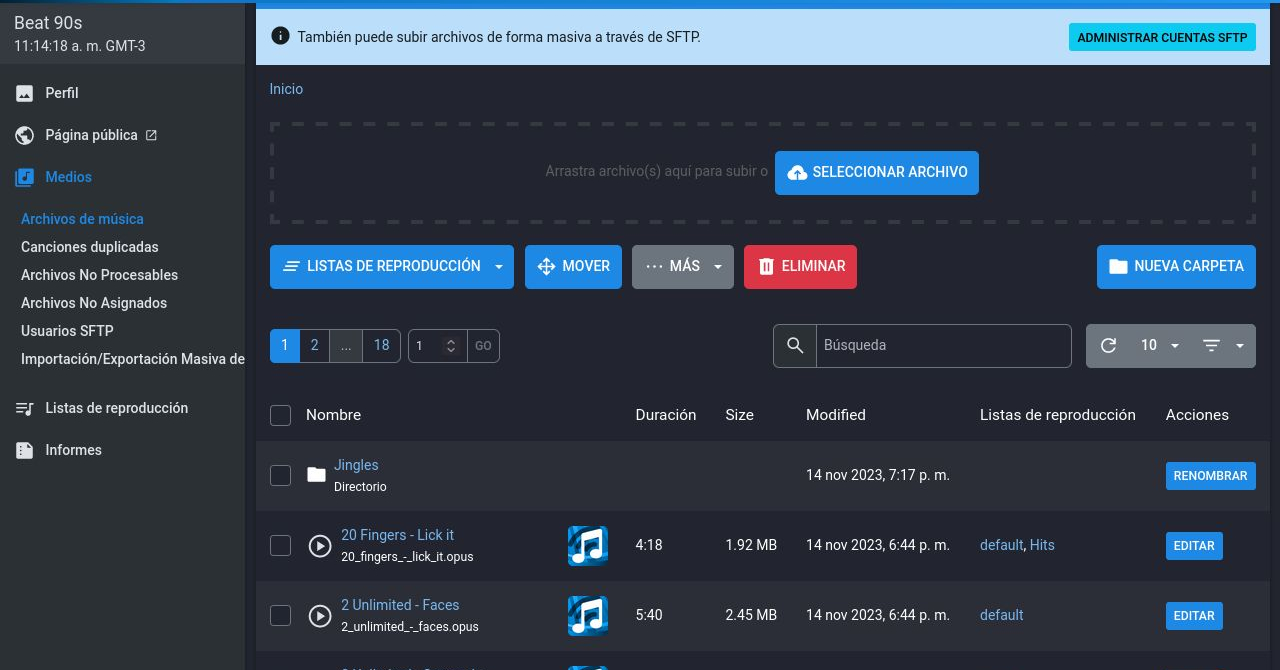Image resolution: width=1280 pixels, height=670 pixels.
Task: Play the 20 Fingers - Lick it track
Action: pos(320,546)
